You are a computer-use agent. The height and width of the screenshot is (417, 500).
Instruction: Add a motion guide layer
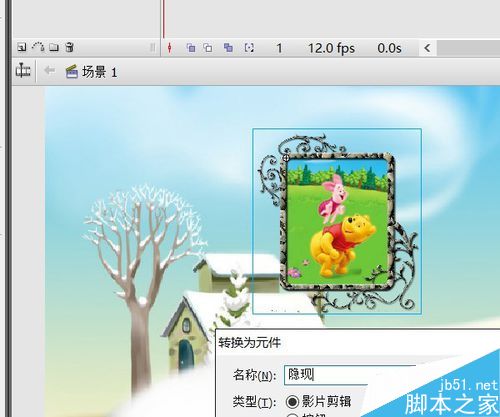(38, 47)
